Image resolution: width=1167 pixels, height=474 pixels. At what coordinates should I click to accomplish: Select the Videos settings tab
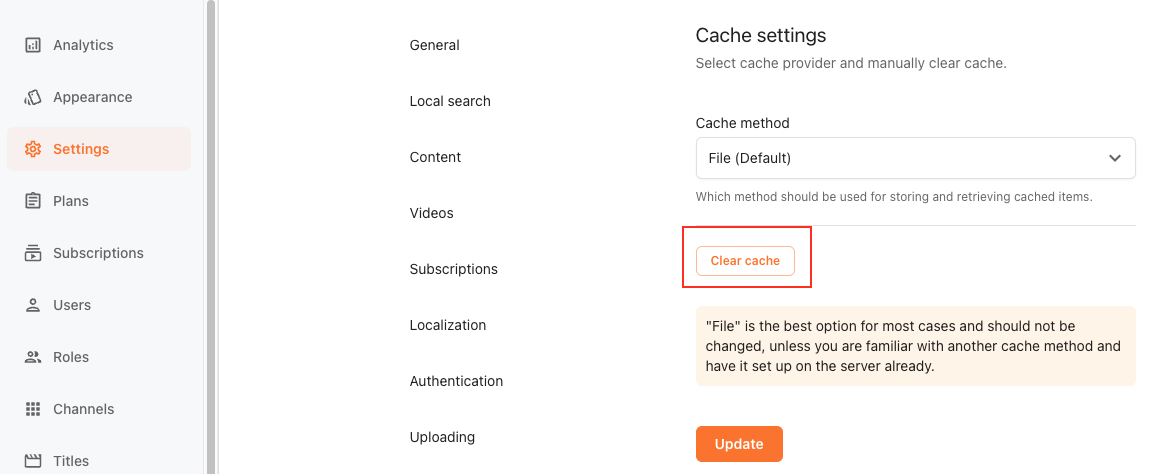[x=432, y=213]
